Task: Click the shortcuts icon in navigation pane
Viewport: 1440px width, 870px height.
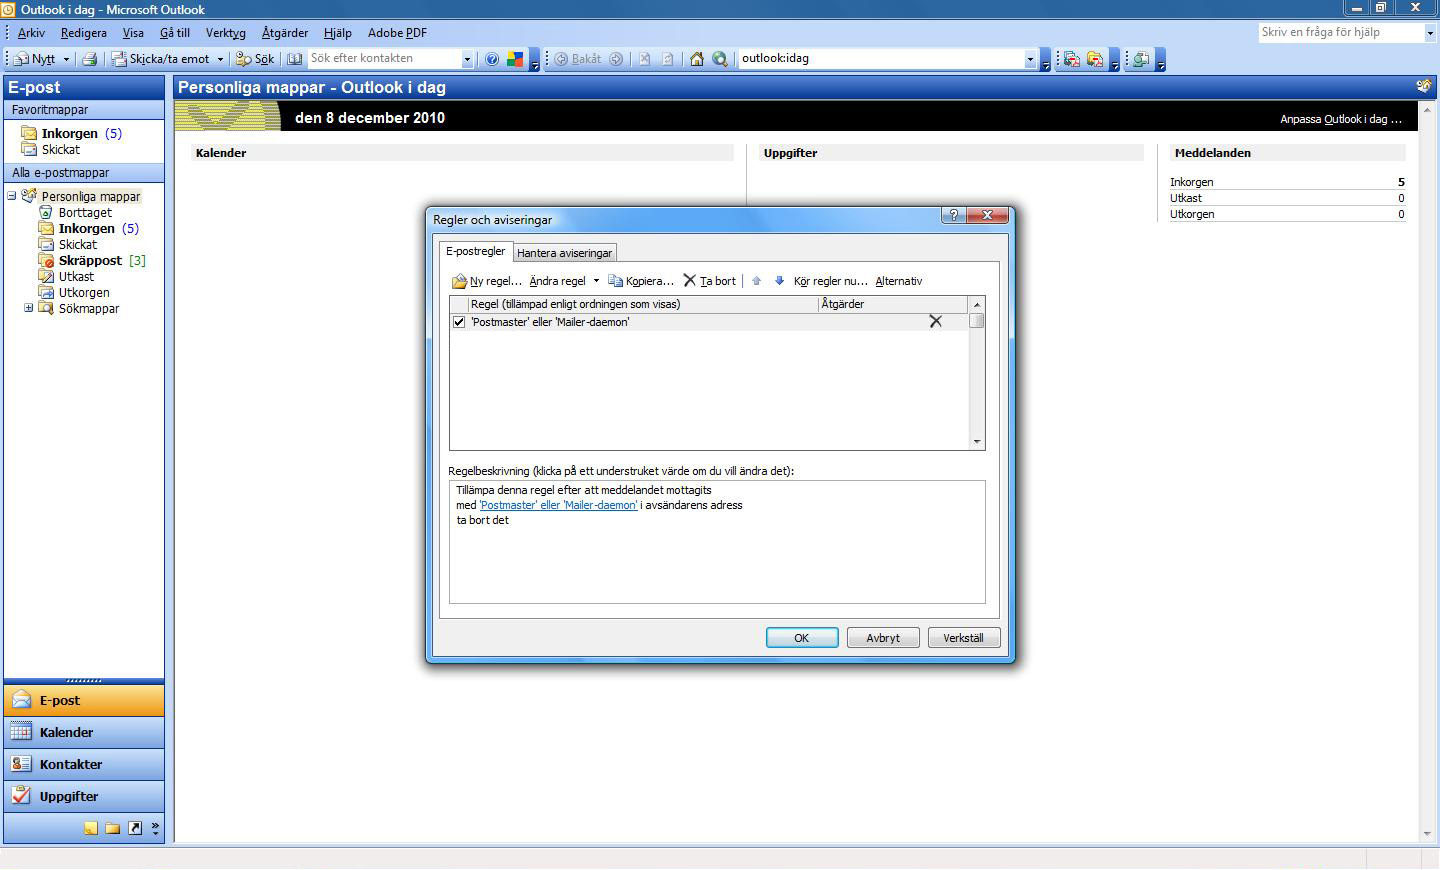Action: (x=135, y=828)
